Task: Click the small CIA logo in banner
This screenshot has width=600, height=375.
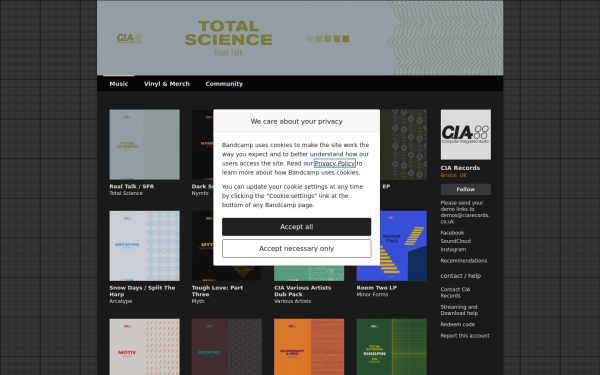Action: (129, 38)
